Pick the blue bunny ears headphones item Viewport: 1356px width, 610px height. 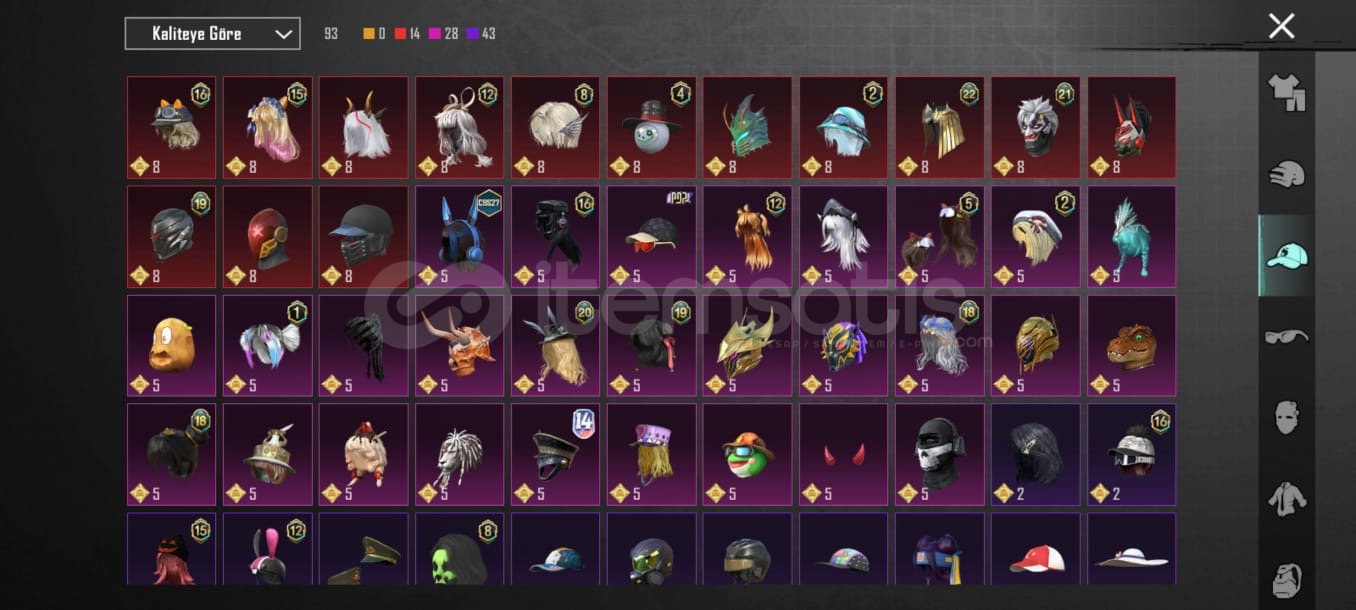tap(460, 236)
